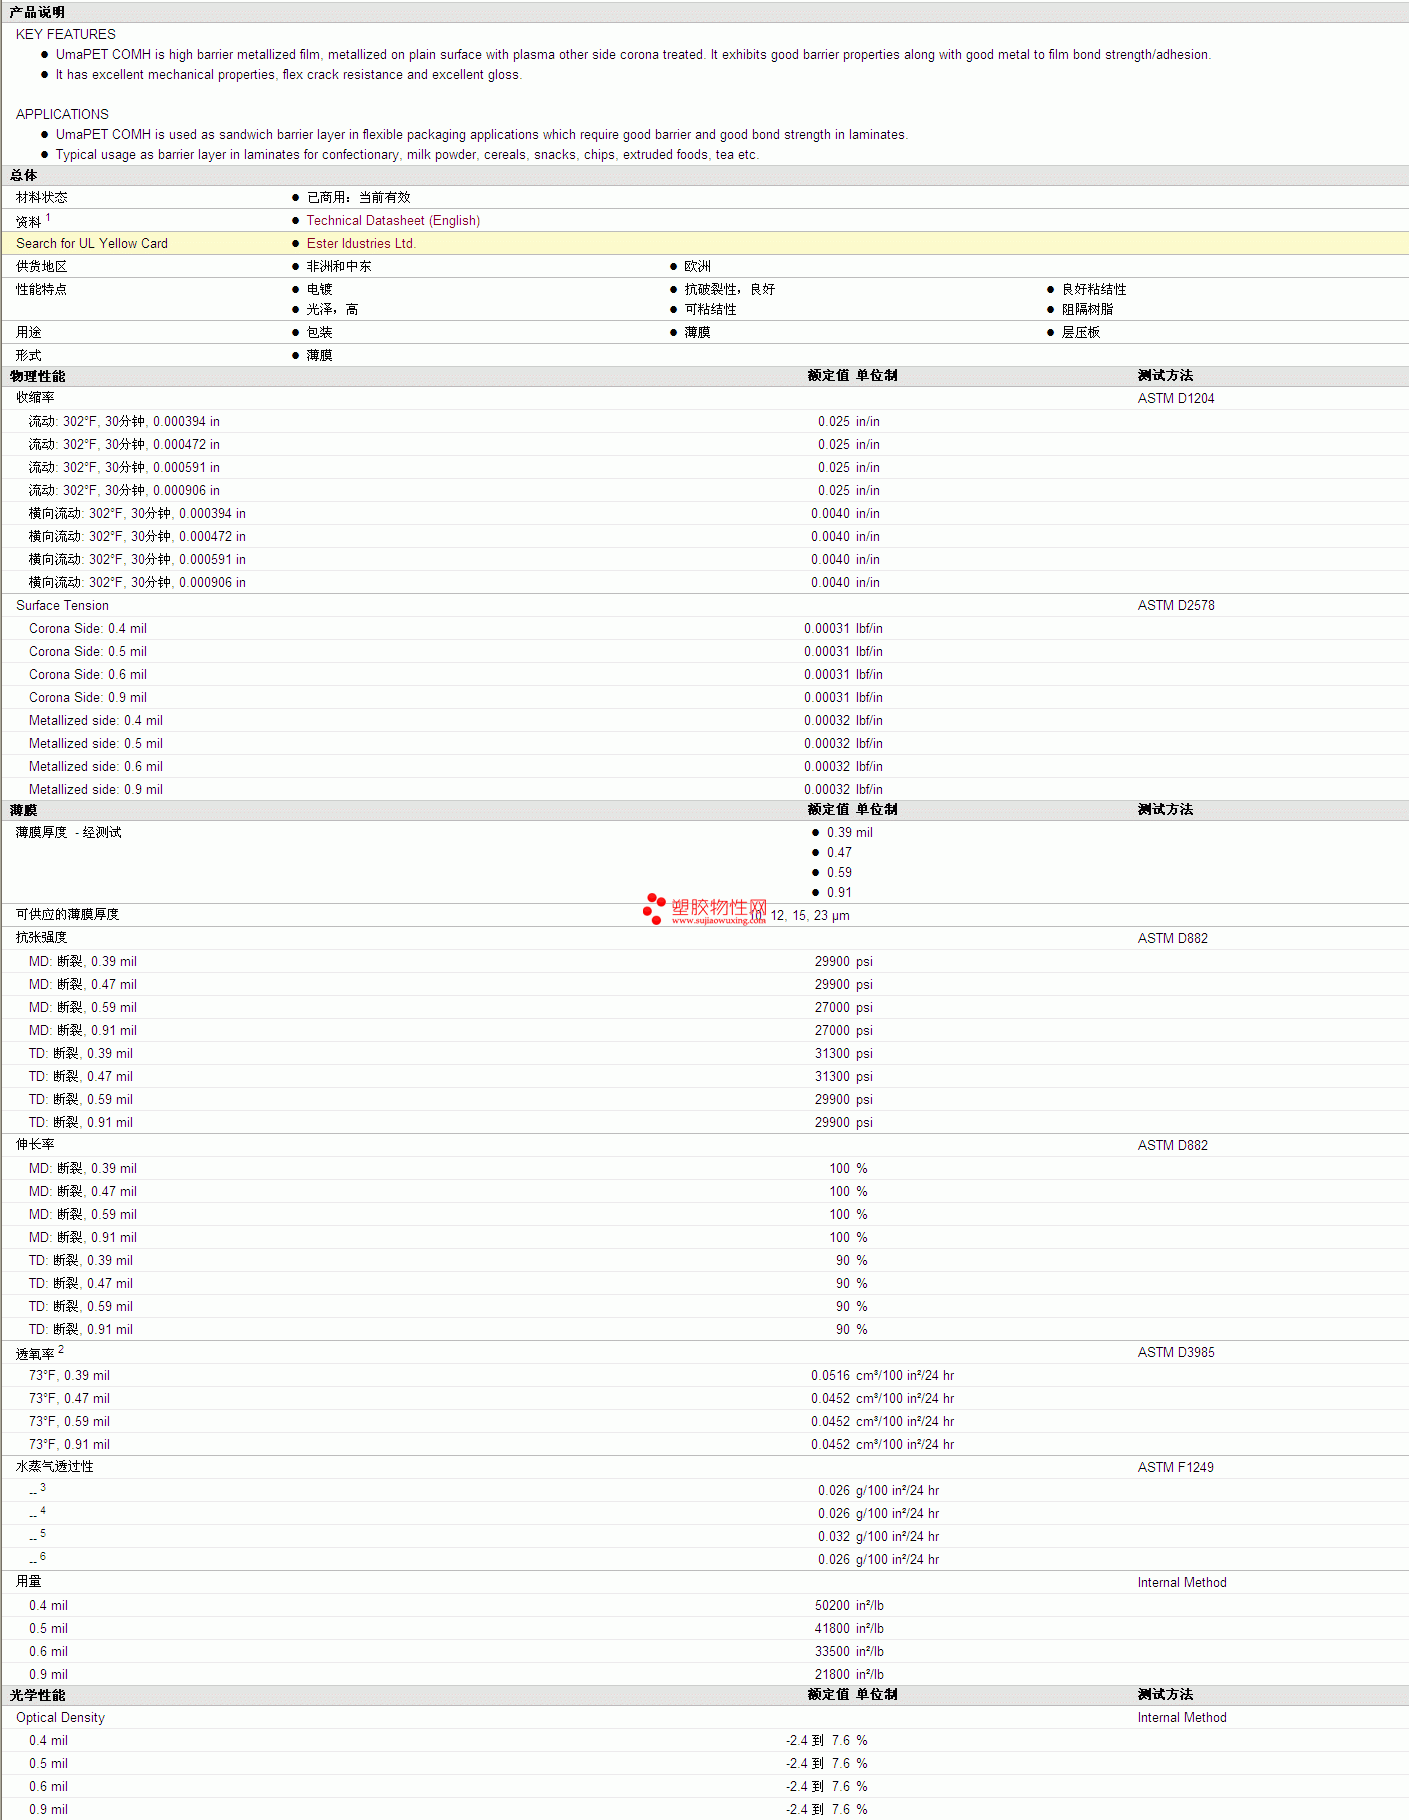Click the 良好粘结性 feature entry
1409x1820 pixels.
1094,290
